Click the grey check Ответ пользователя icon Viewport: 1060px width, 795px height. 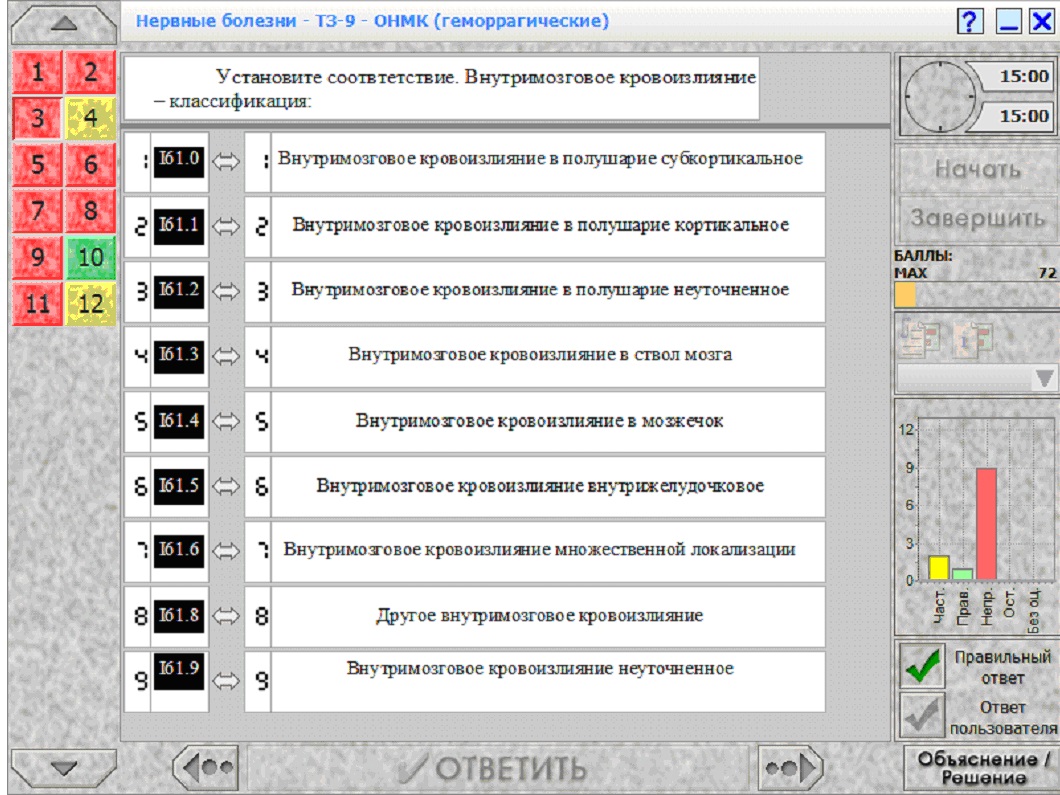coord(922,715)
